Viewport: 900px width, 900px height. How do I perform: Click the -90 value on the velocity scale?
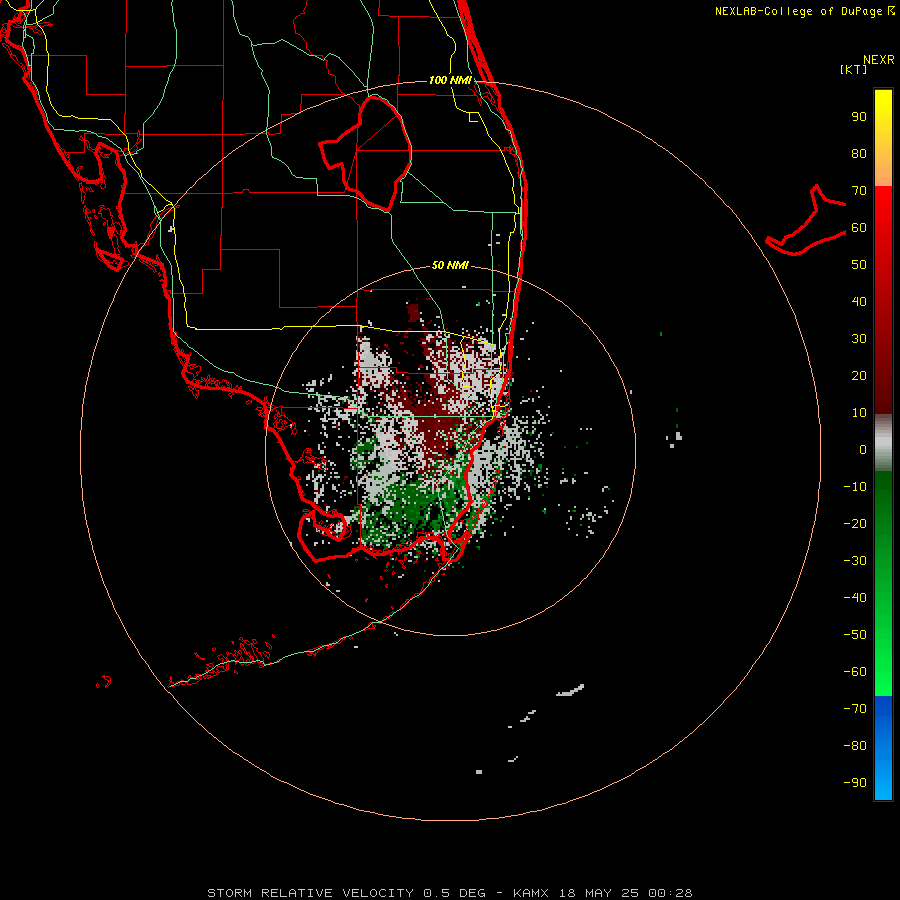click(855, 783)
